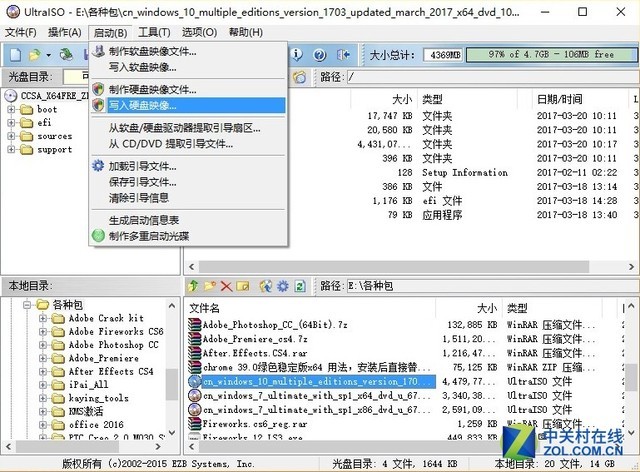Expand the Adobe Crack kit tree node

pos(42,318)
